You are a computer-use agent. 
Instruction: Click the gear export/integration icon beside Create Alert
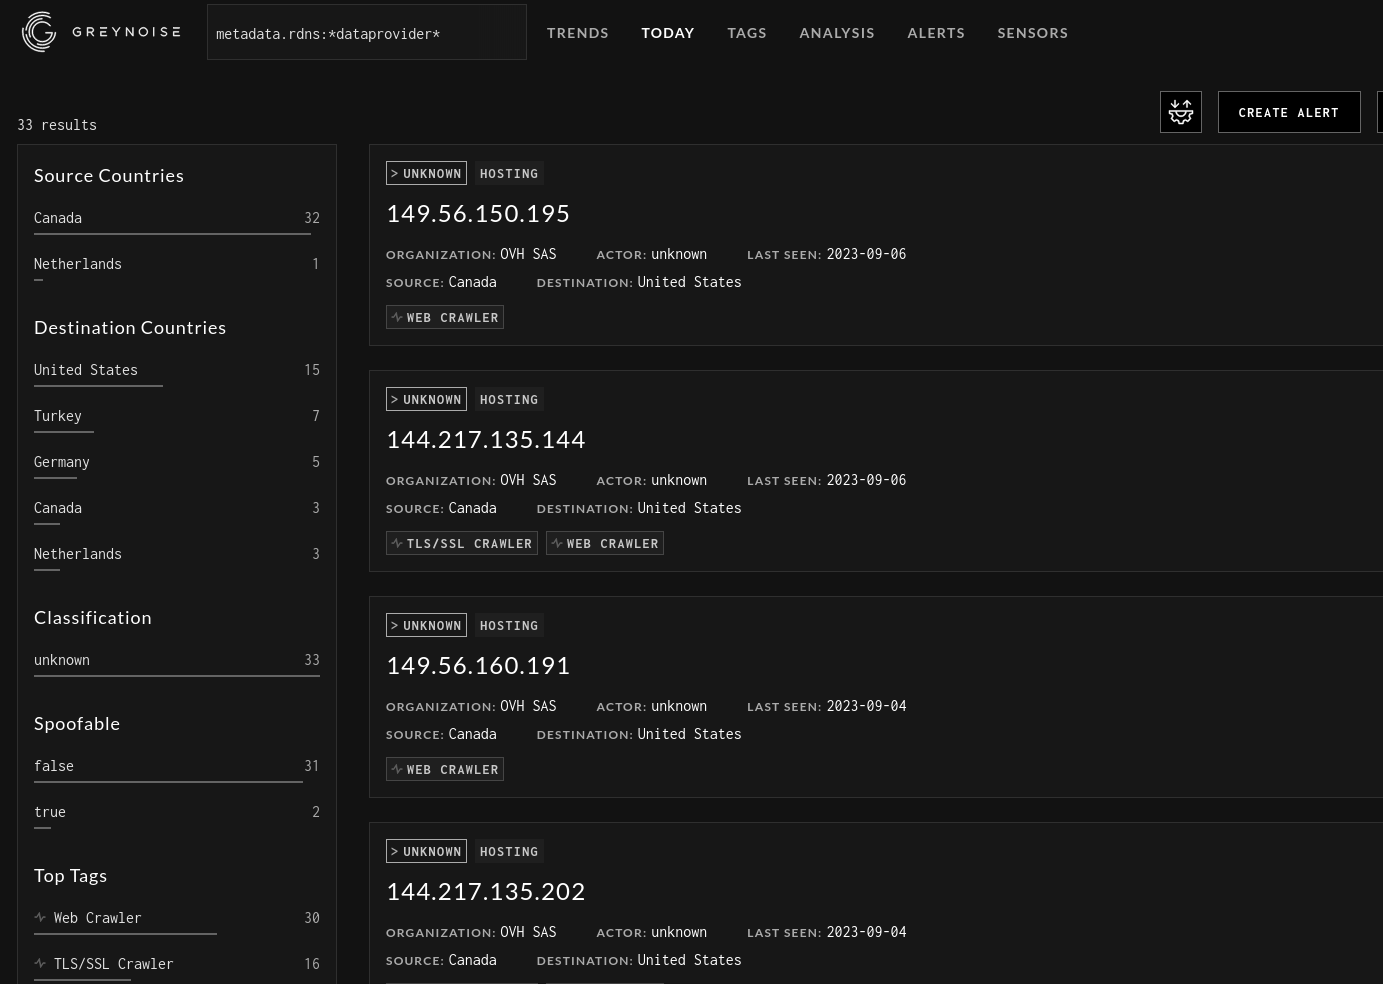(1181, 111)
